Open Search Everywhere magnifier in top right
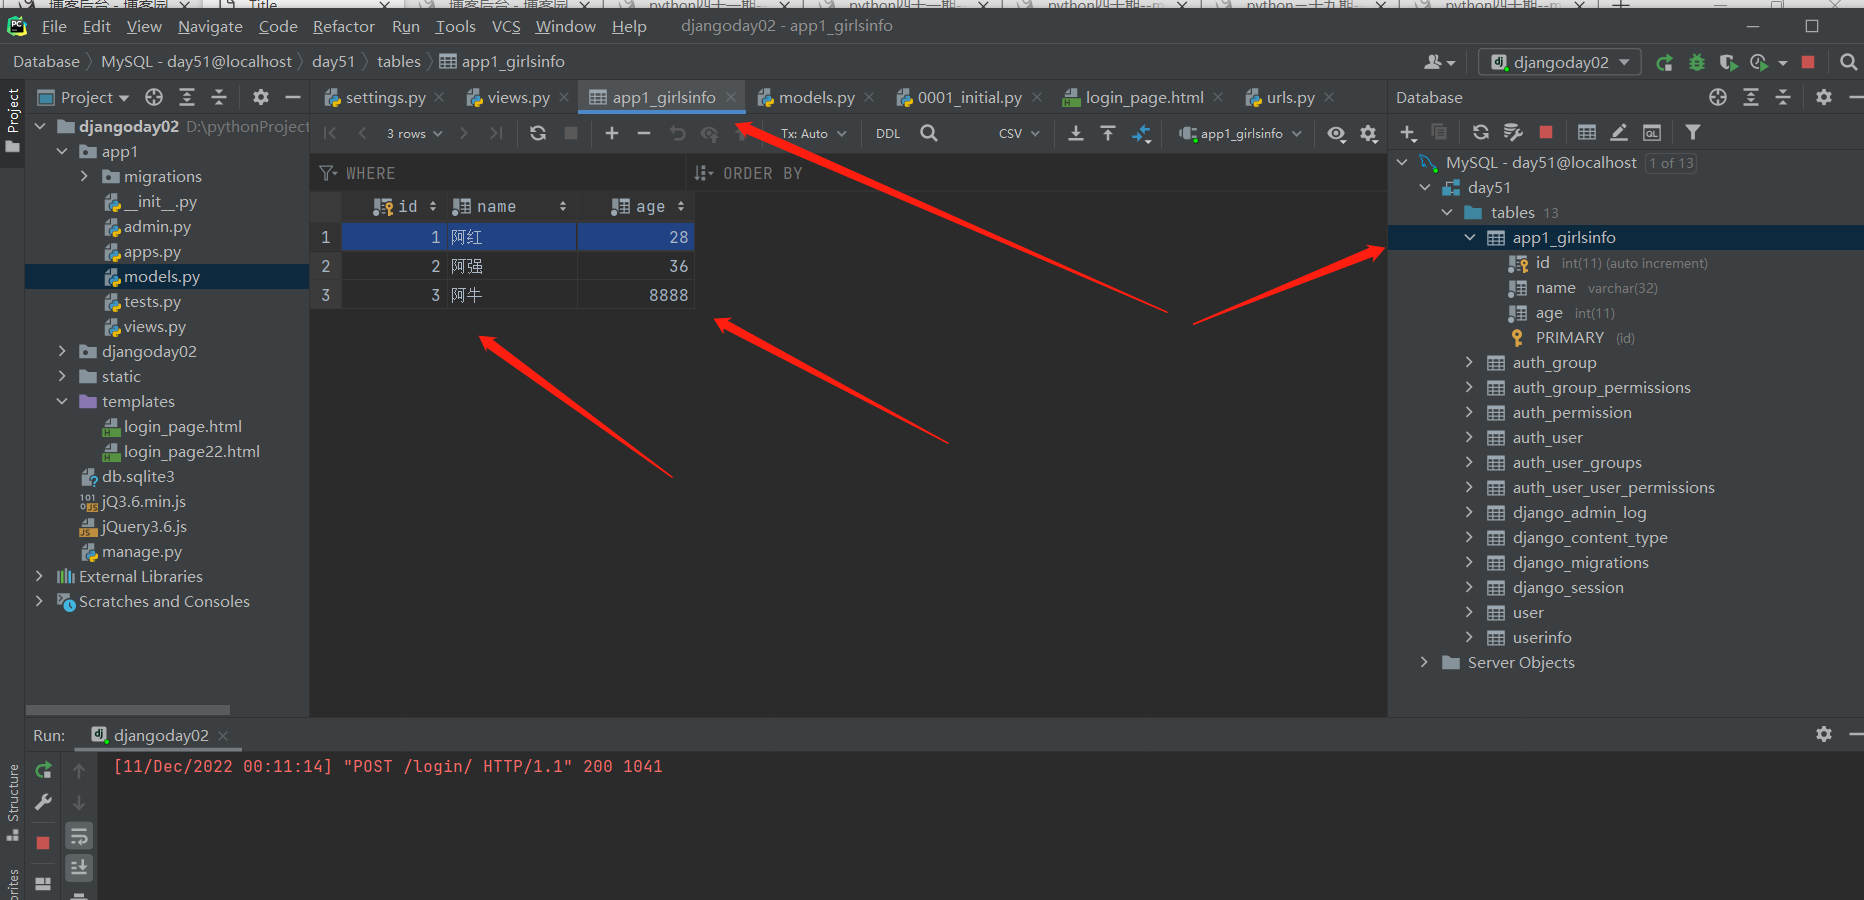The width and height of the screenshot is (1864, 900). point(1848,62)
